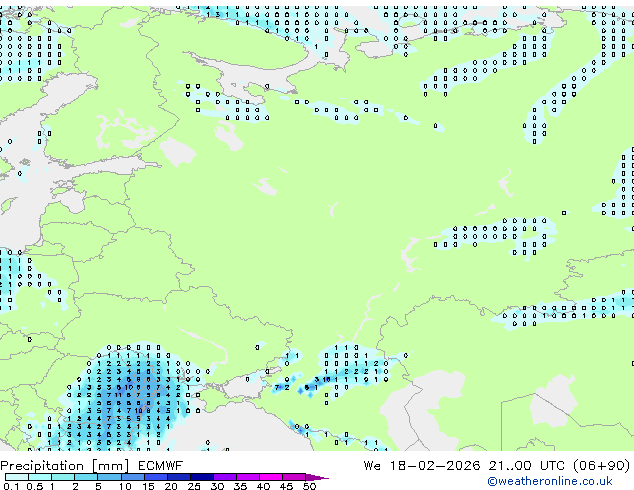Viewport: 634px width, 490px height.
Task: Click the '(06+90)' forecast run label
Action: click(x=602, y=466)
